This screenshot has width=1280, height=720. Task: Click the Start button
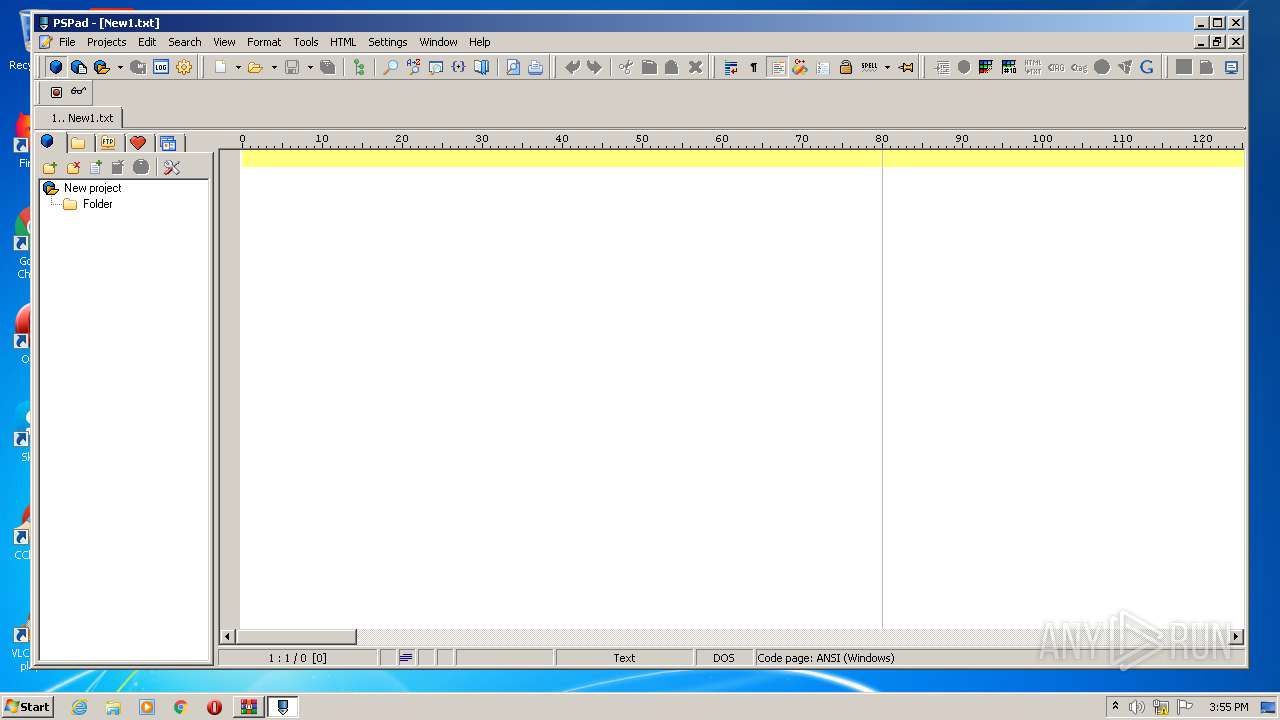[x=27, y=707]
